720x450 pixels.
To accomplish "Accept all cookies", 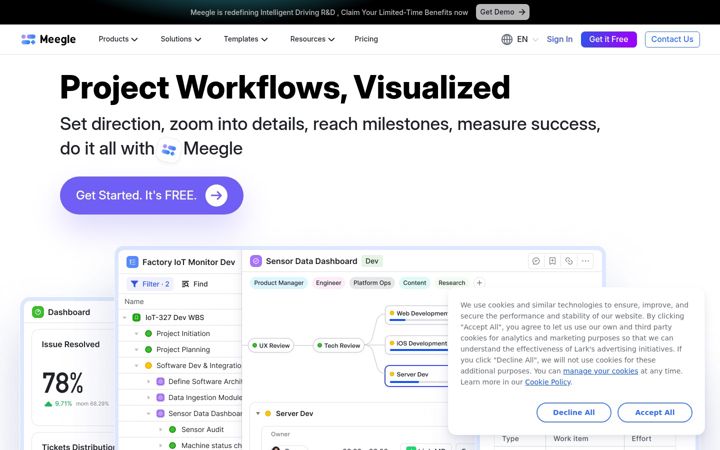I will pos(654,412).
